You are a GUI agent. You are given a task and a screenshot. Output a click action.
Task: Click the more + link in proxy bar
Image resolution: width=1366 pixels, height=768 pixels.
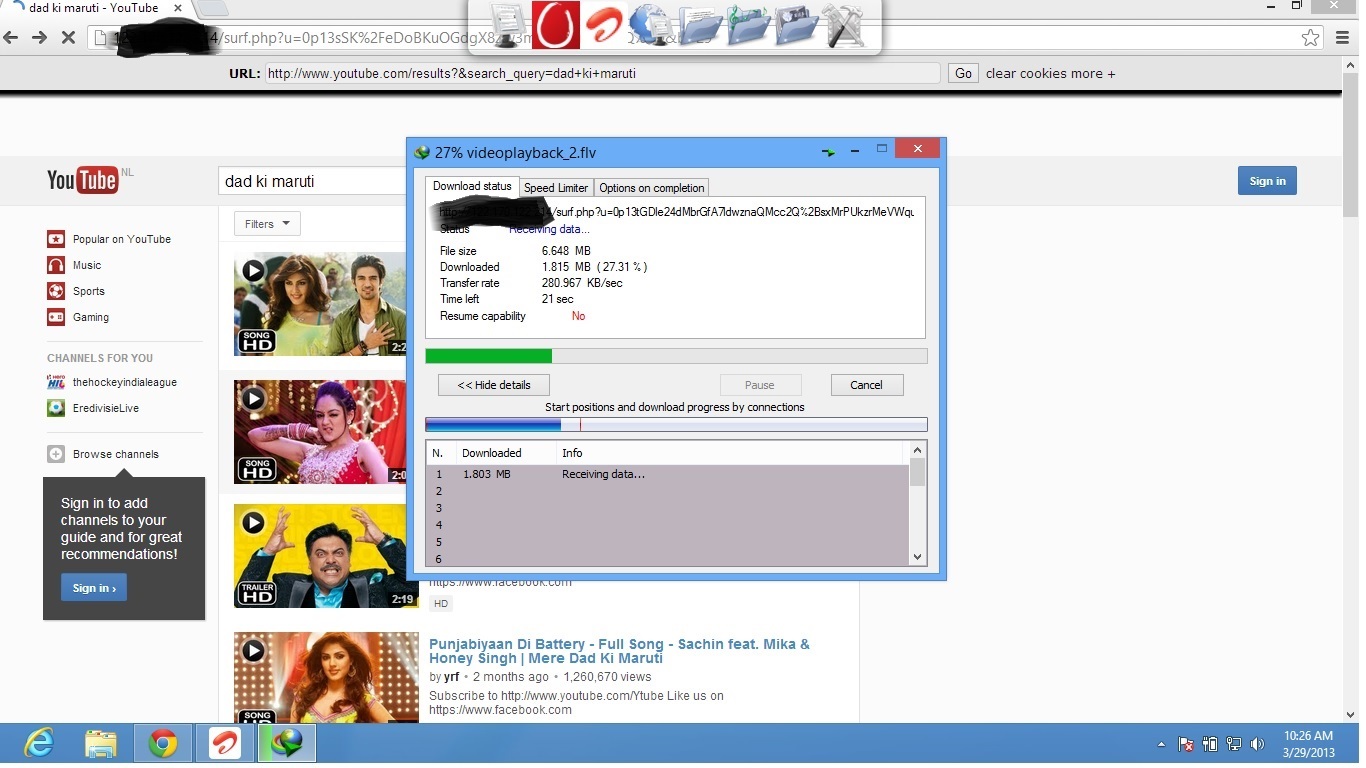1094,73
